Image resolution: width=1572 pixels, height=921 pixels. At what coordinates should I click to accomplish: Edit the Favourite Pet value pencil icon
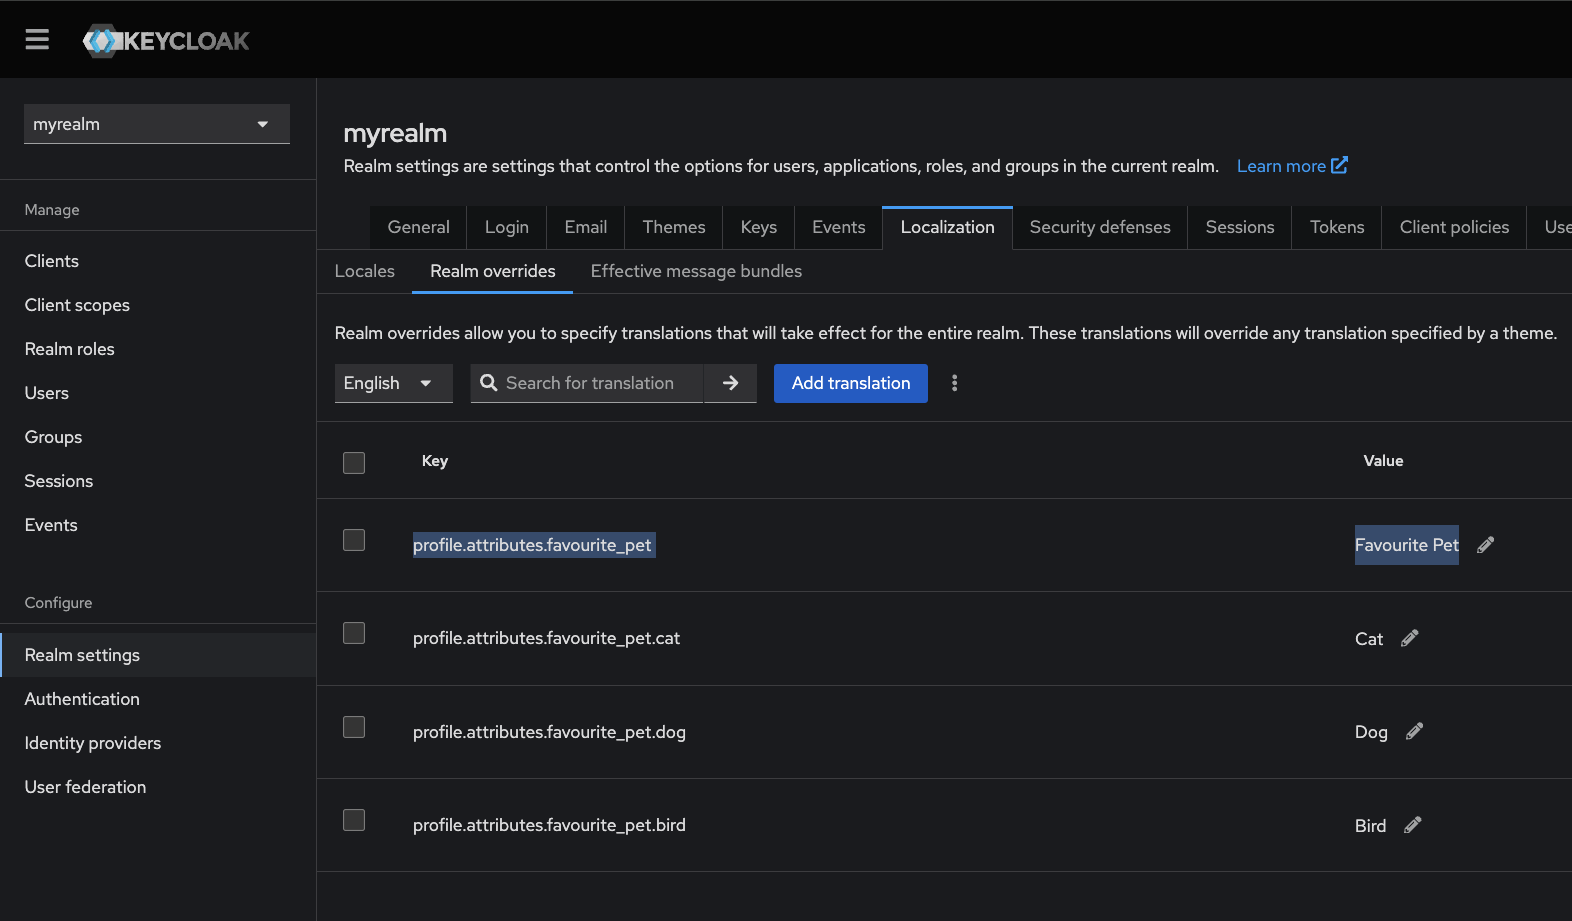tap(1485, 545)
